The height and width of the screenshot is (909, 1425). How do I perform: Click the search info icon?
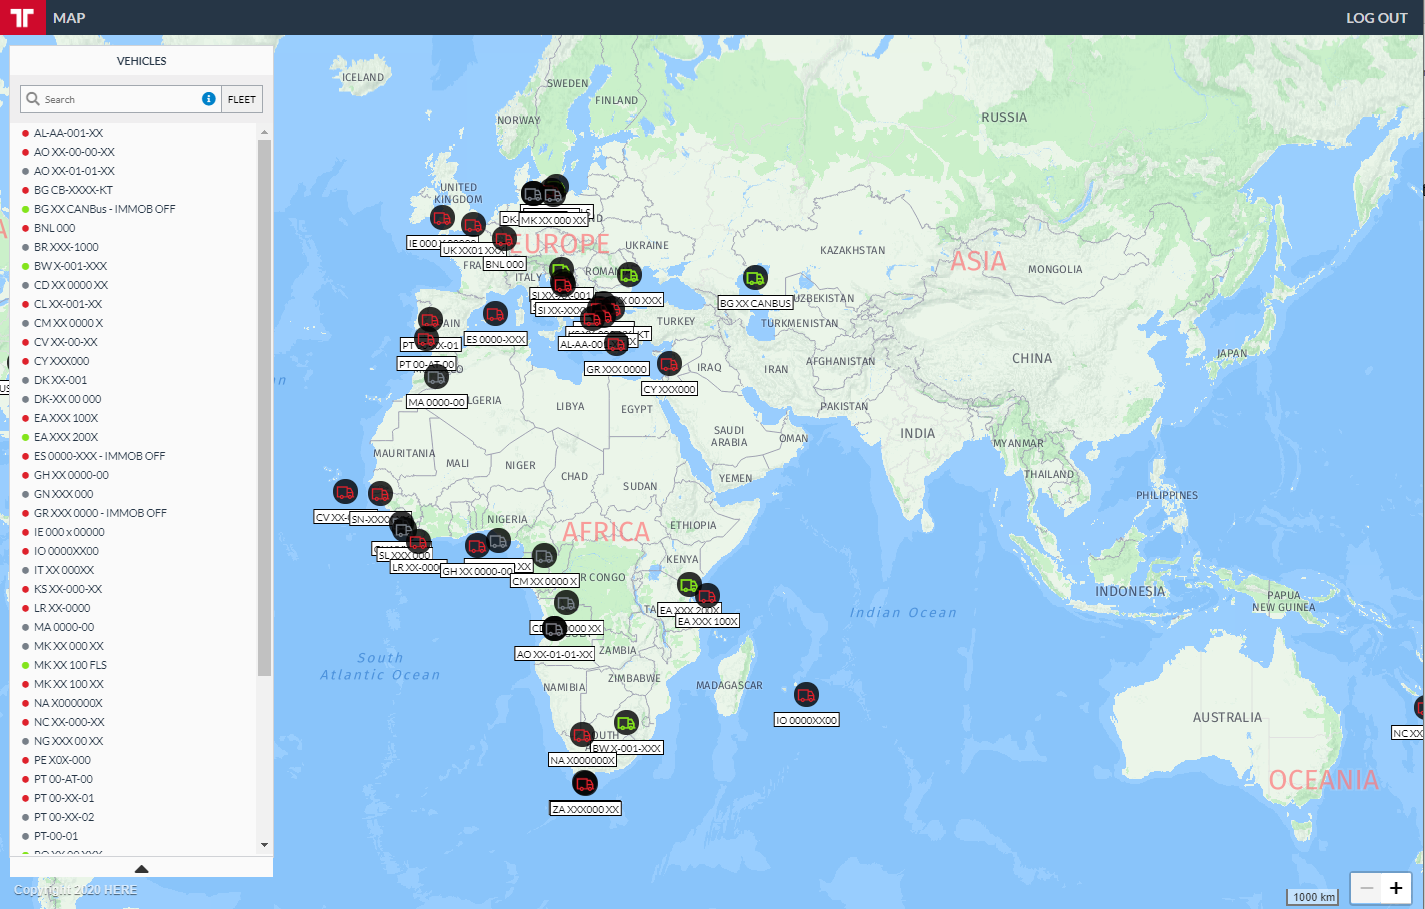pyautogui.click(x=209, y=99)
